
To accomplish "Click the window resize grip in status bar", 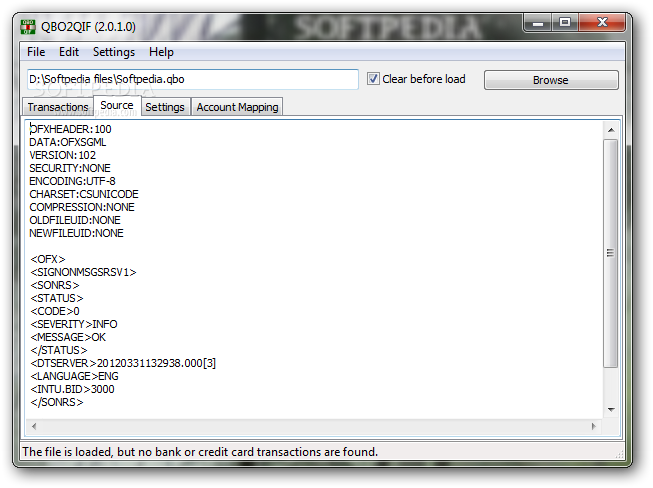I will 620,455.
